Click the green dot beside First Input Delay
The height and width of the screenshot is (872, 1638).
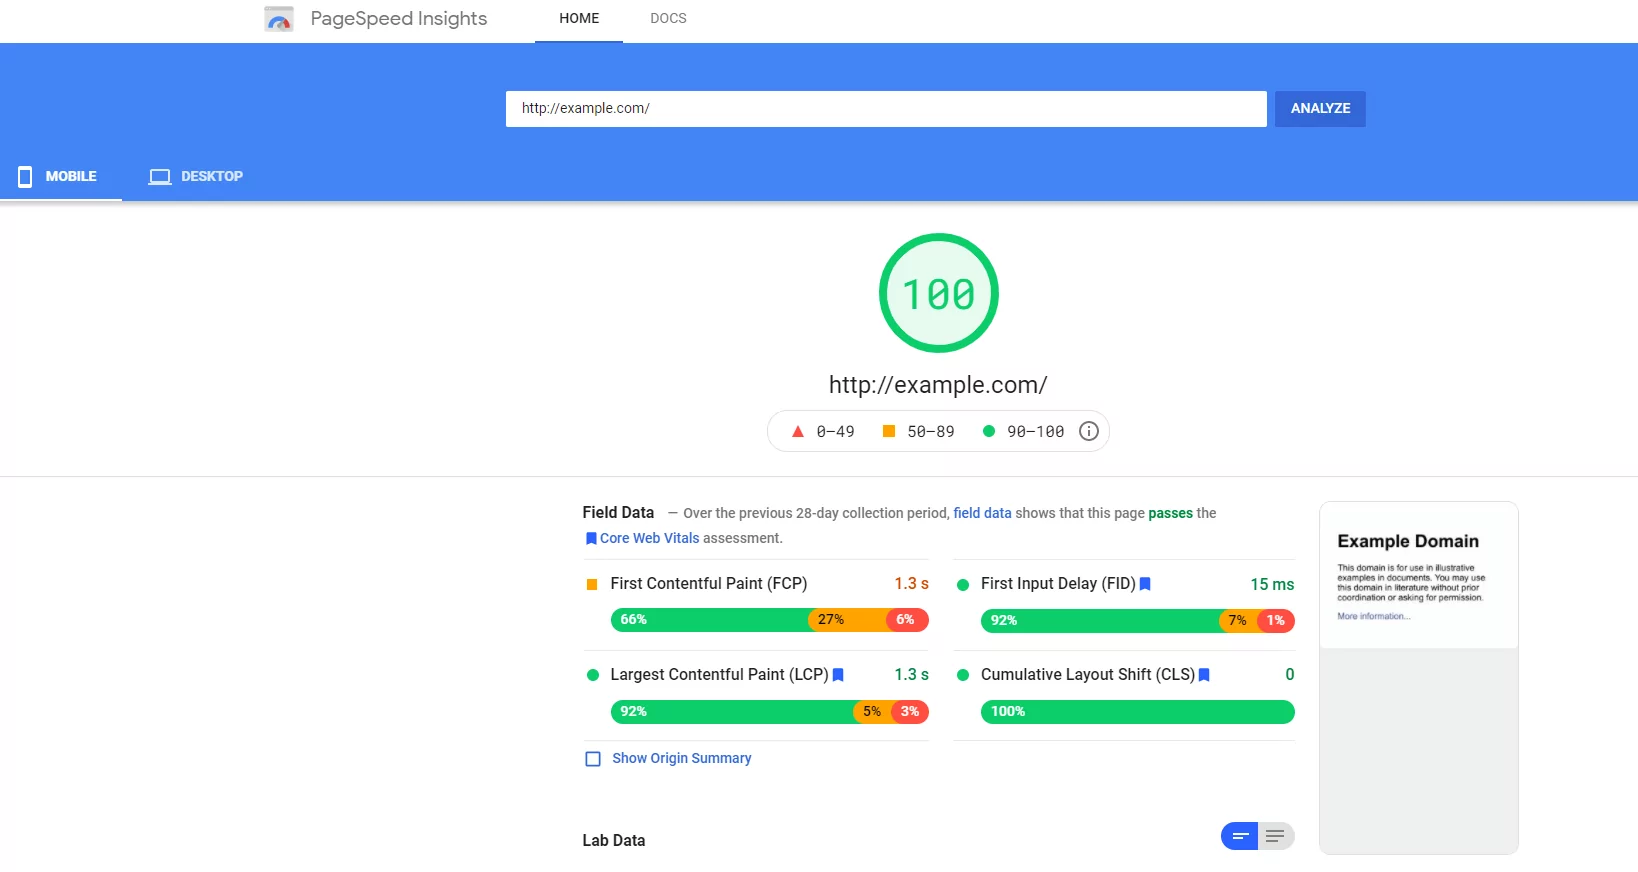[963, 585]
